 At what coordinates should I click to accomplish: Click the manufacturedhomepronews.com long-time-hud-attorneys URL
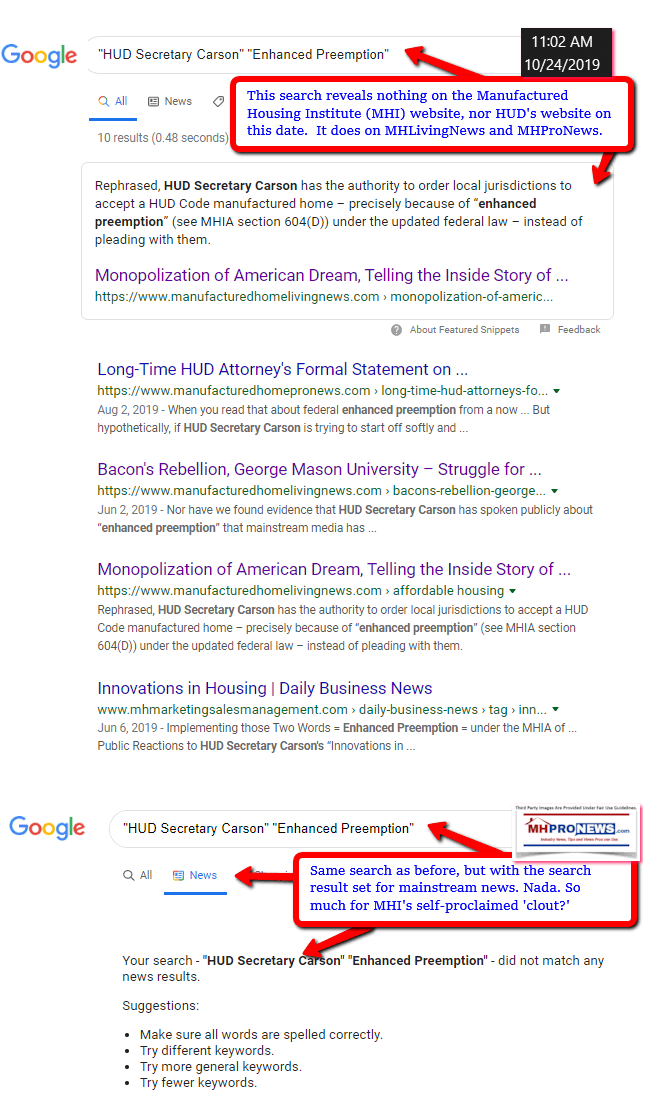tap(323, 391)
